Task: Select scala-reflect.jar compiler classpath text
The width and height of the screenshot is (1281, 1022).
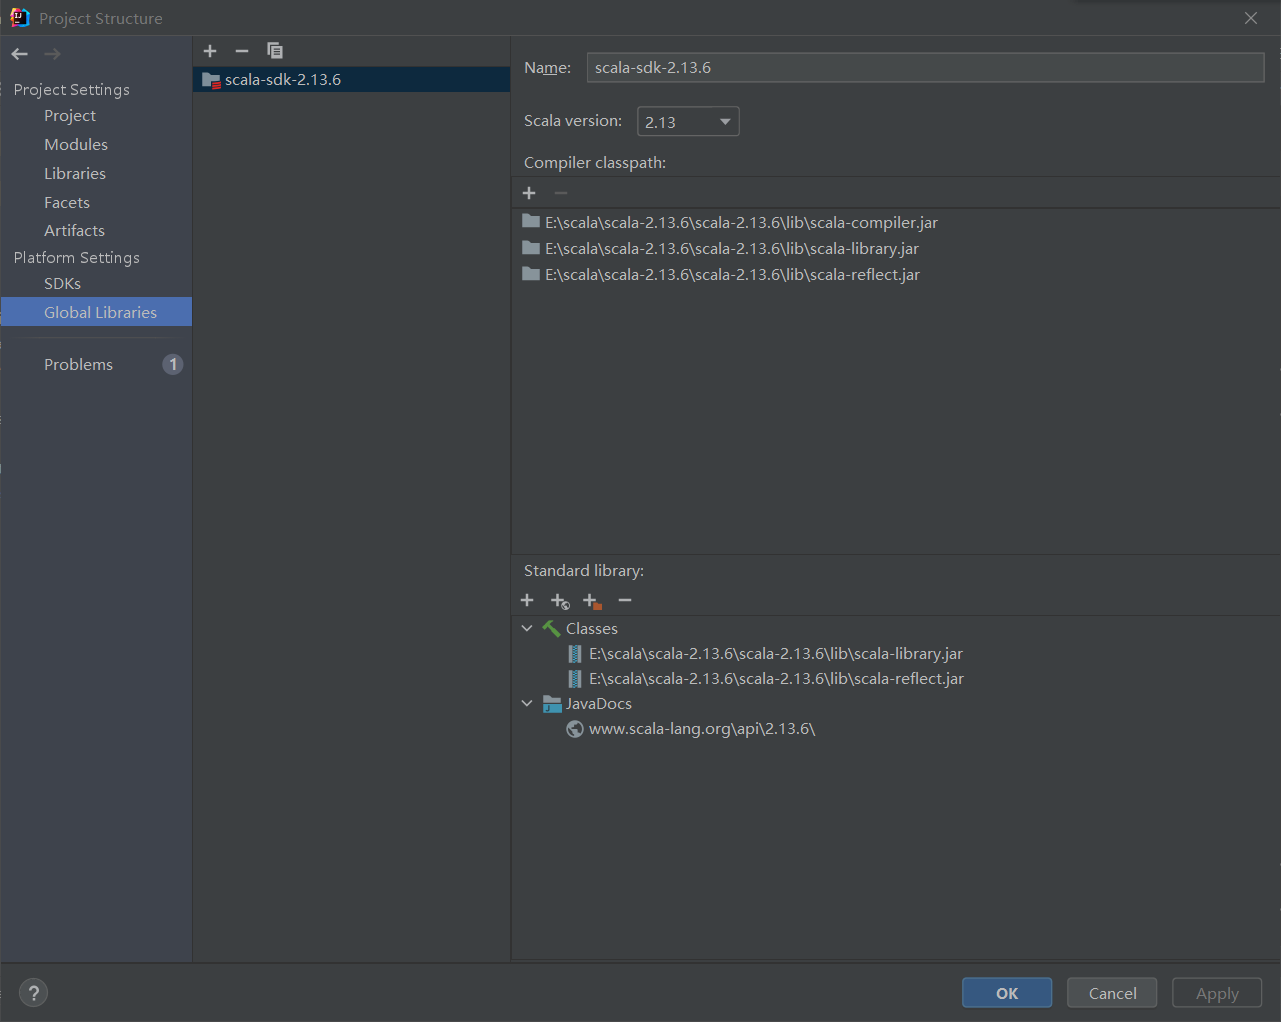Action: [x=732, y=275]
